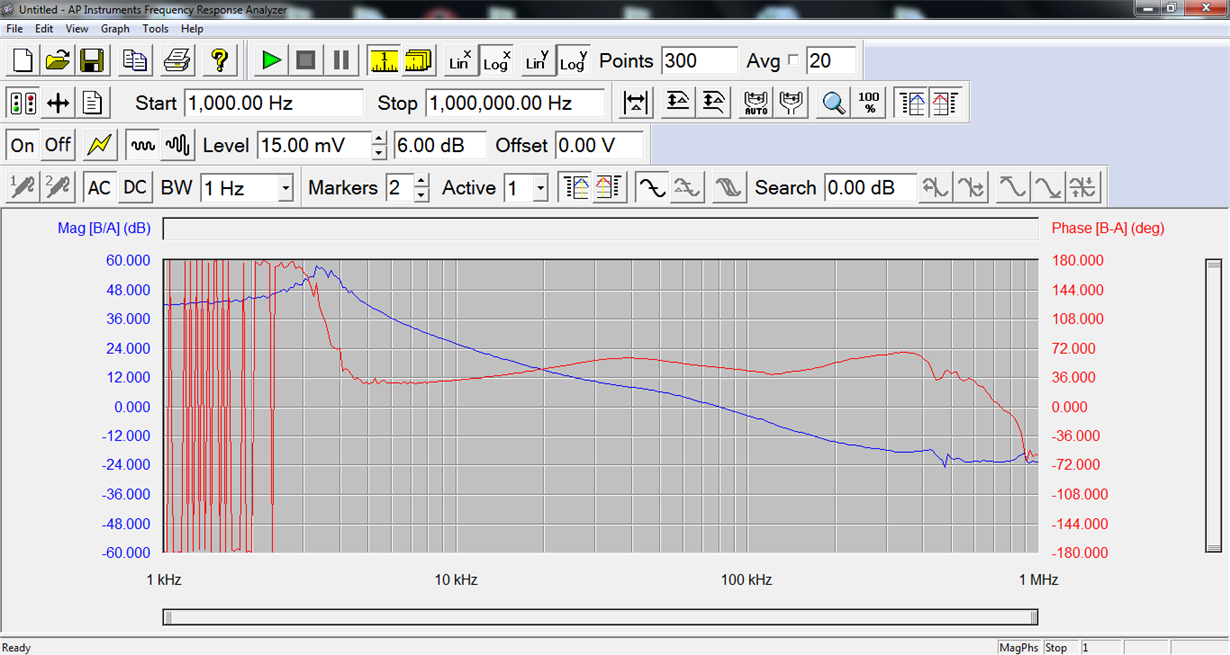Switch the X axis to log scale (Log x)
This screenshot has height=655, width=1230.
tap(497, 60)
